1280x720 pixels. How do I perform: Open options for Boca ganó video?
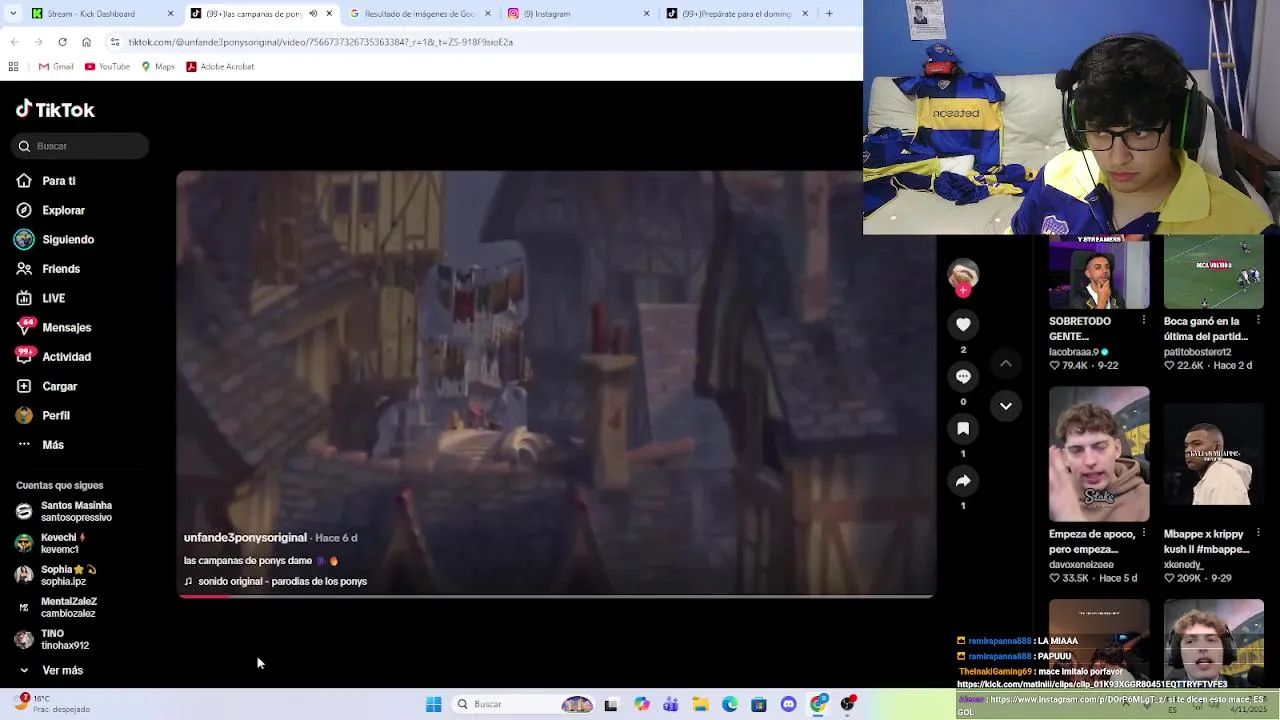[1258, 320]
